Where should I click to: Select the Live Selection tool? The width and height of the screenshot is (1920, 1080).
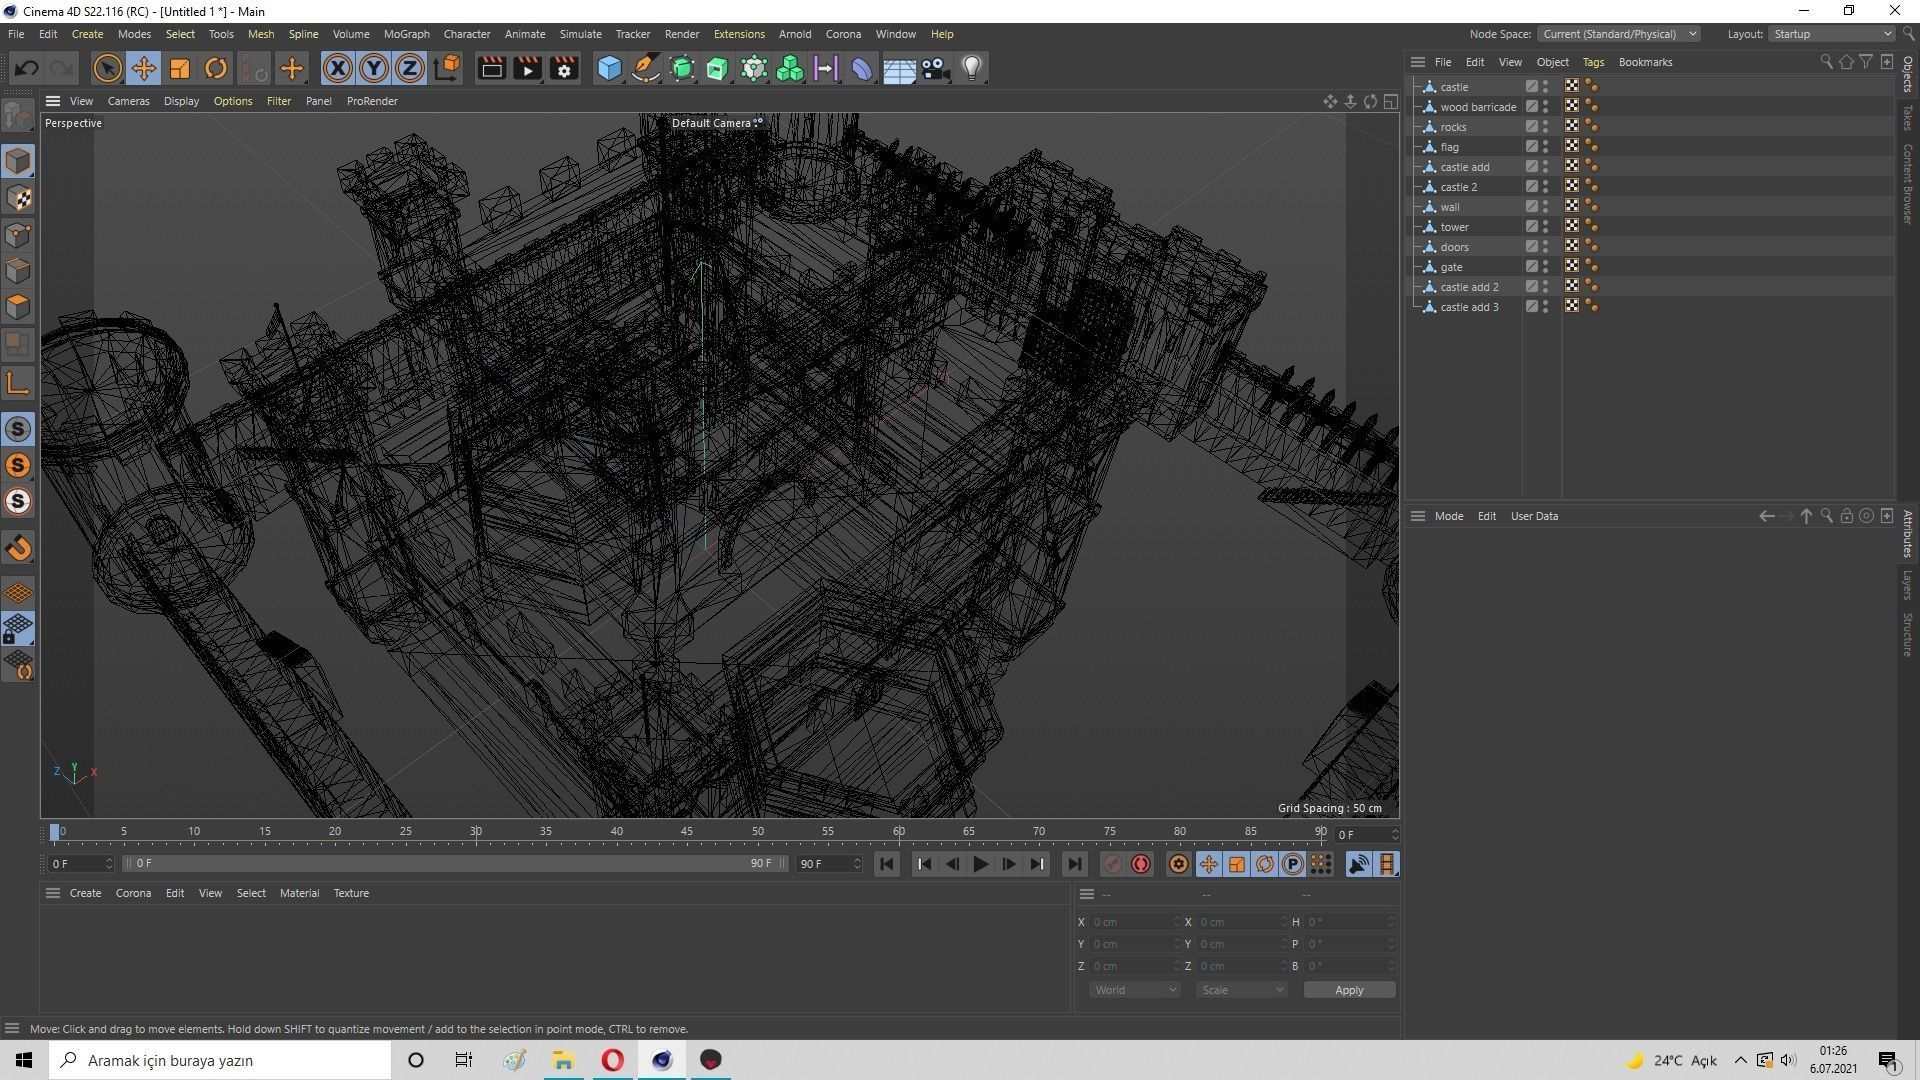tap(107, 68)
